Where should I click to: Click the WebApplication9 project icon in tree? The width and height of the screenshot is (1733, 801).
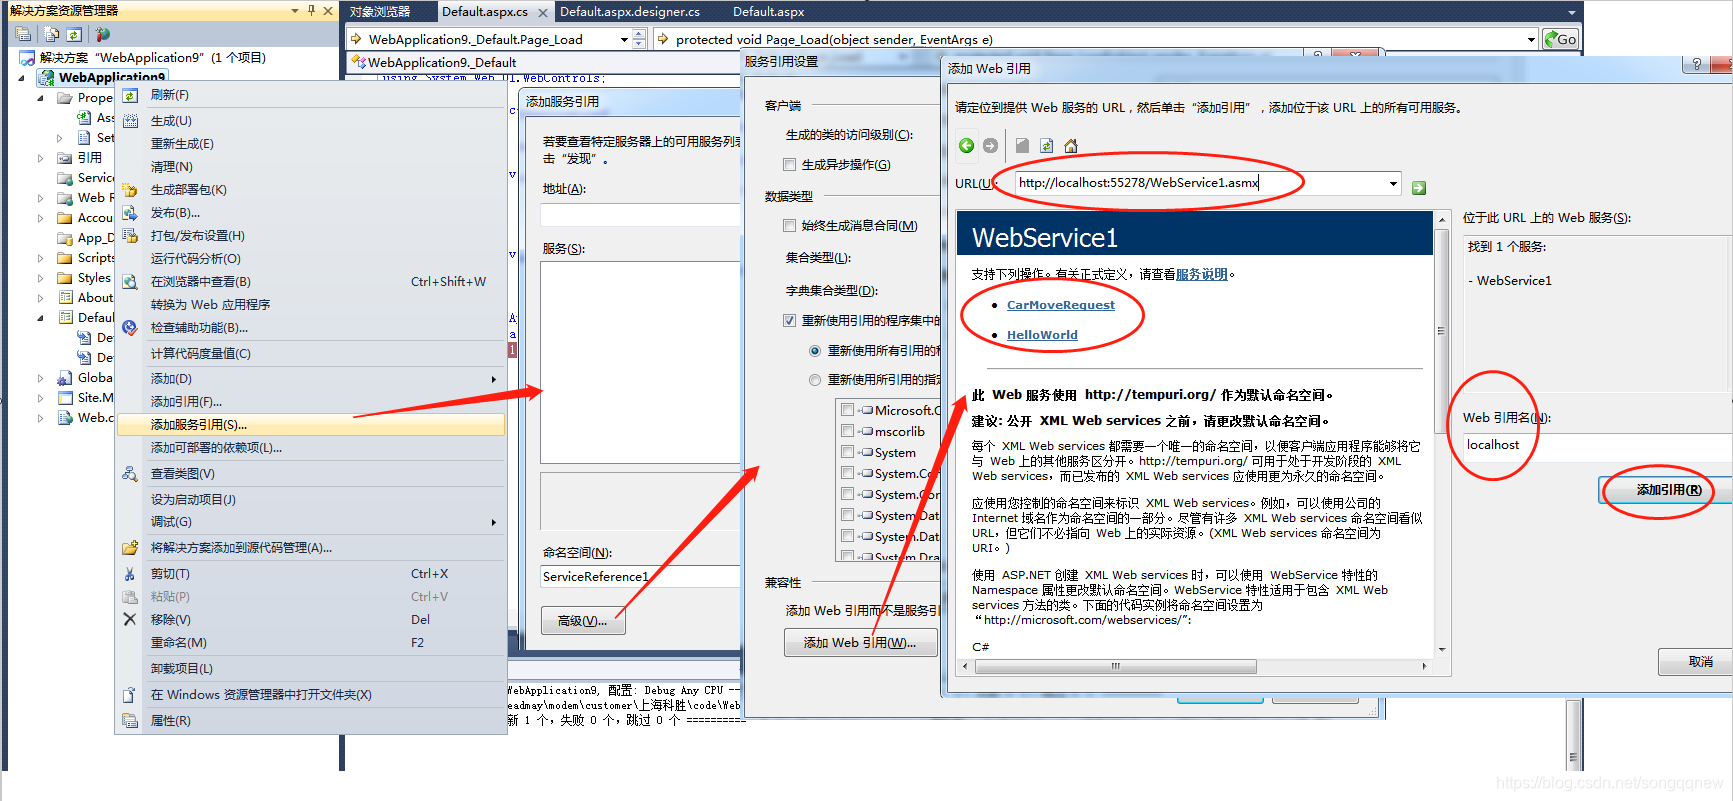pos(46,77)
